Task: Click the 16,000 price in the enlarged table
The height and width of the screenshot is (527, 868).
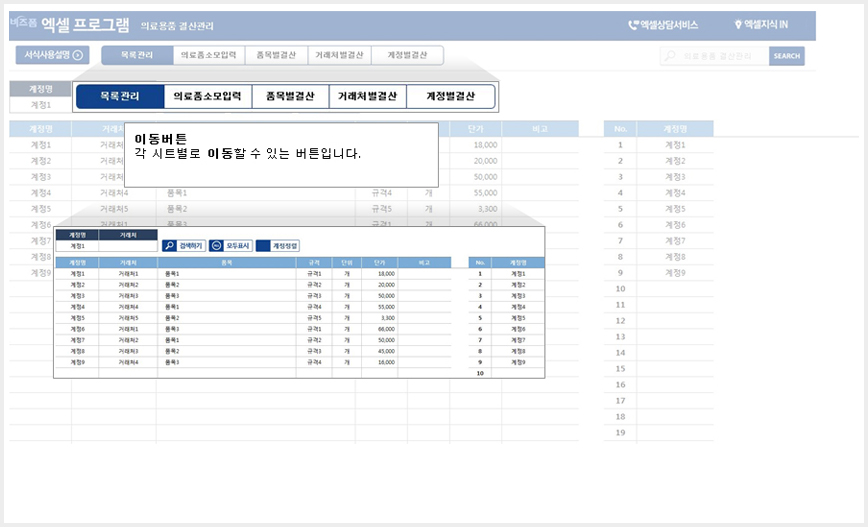Action: pos(386,362)
